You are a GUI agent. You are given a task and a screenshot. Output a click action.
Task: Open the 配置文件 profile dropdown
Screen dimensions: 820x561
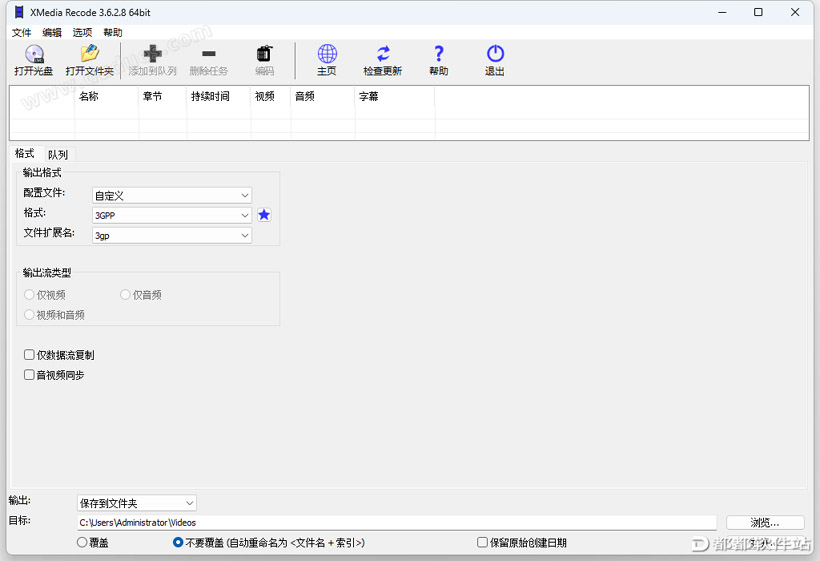(172, 196)
